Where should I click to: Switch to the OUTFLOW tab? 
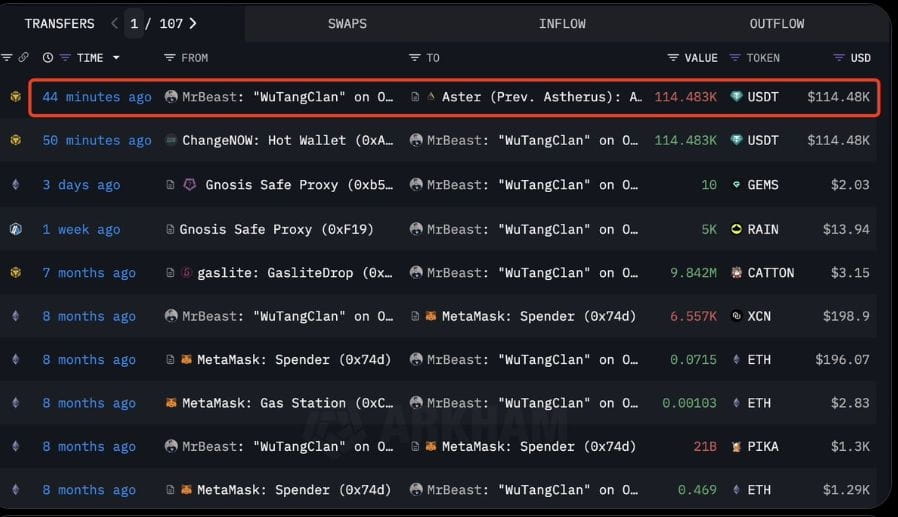tap(777, 23)
